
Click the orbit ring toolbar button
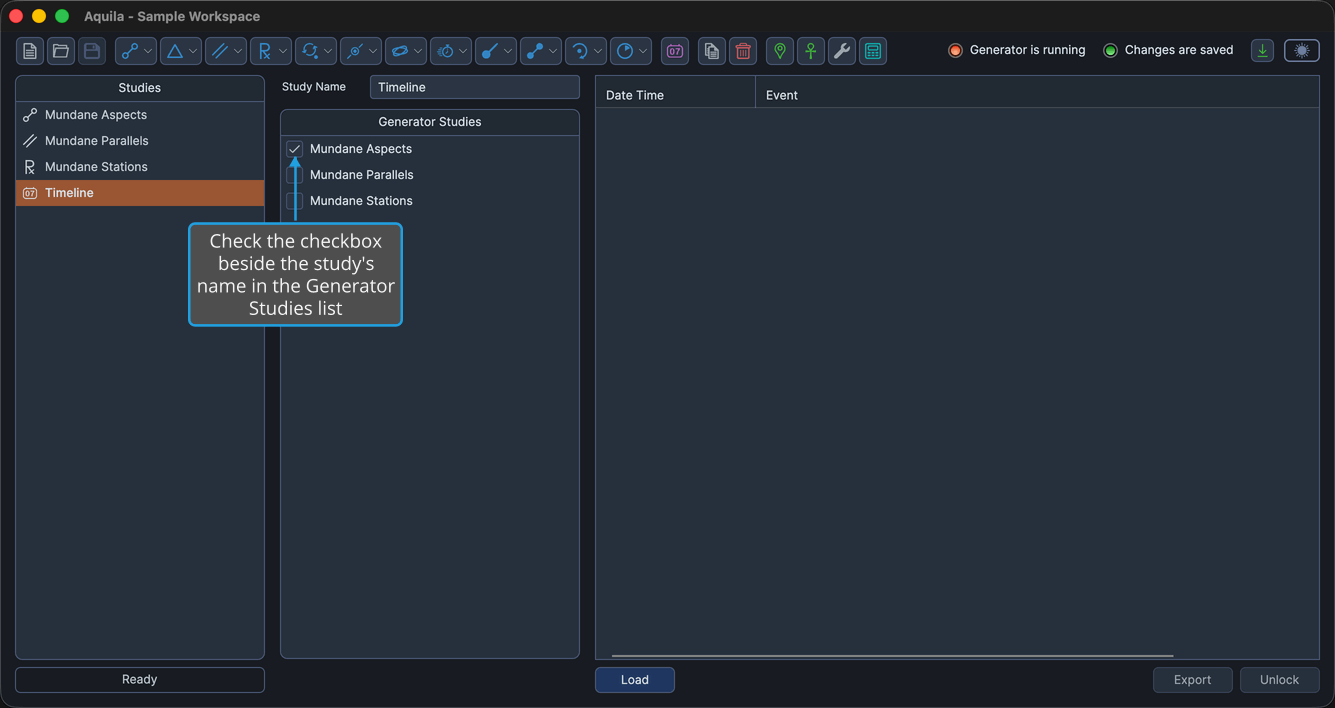(406, 51)
